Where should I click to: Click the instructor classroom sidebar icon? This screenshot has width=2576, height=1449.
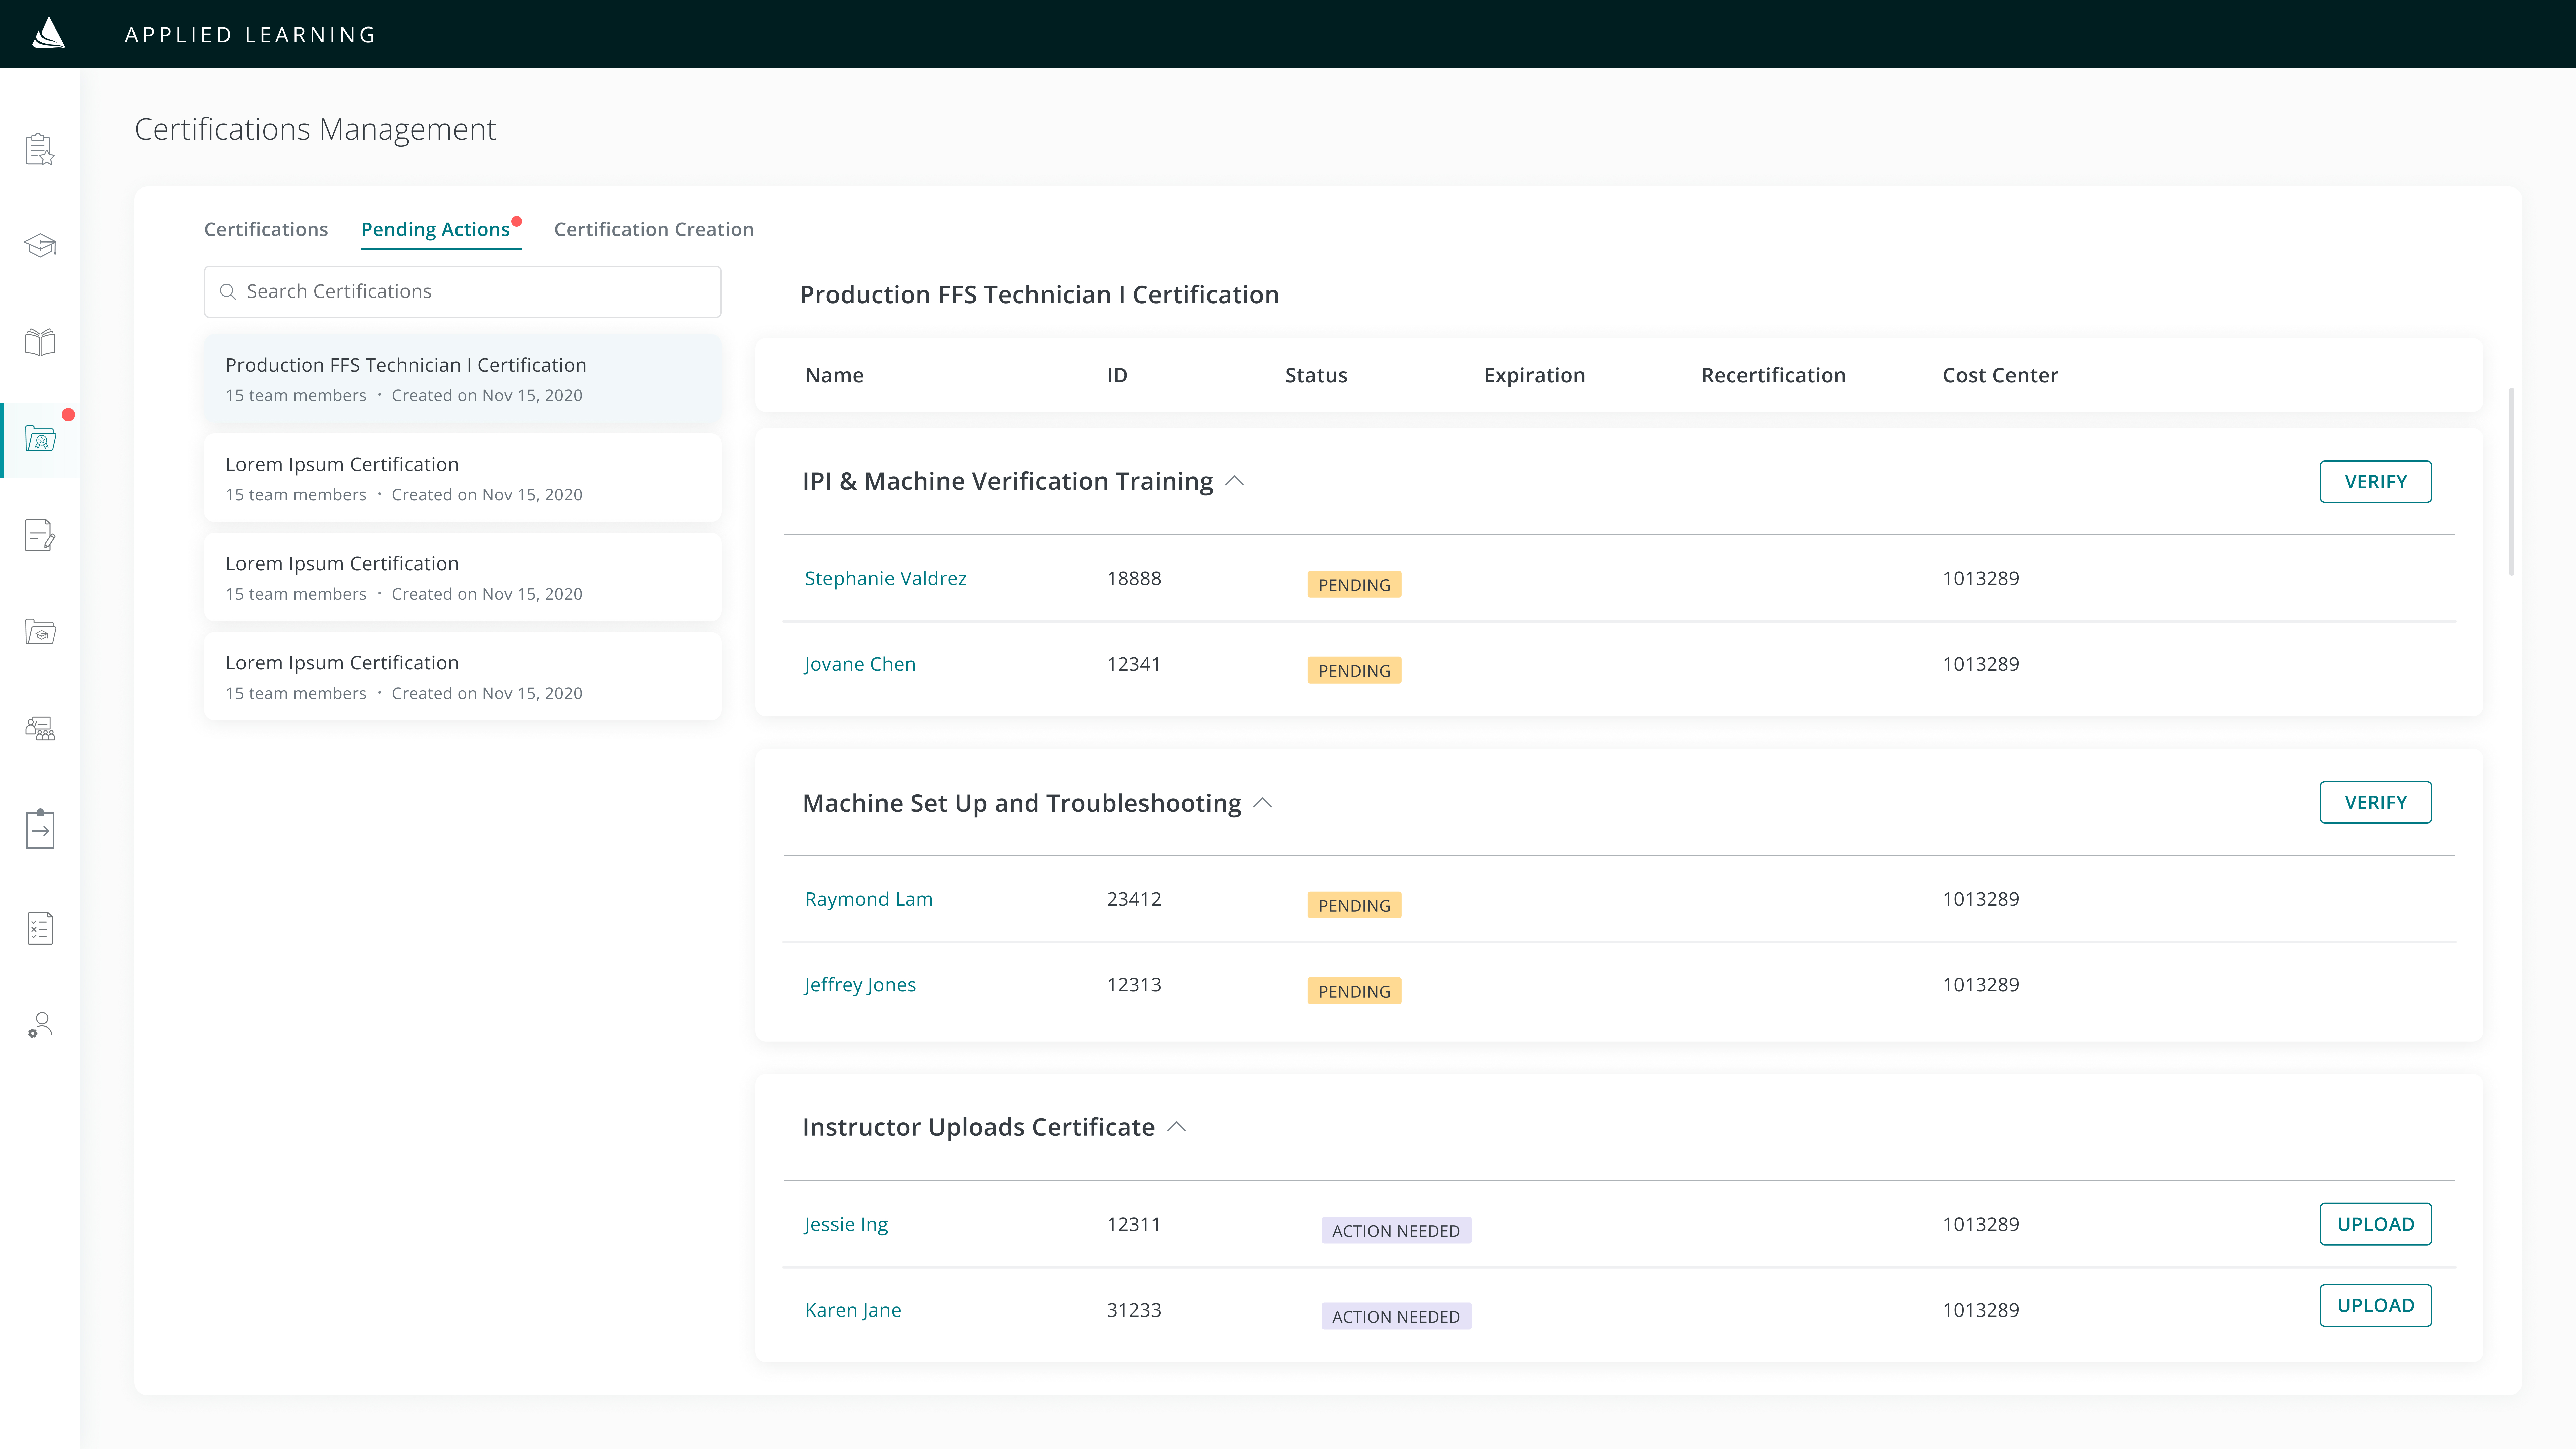40,728
